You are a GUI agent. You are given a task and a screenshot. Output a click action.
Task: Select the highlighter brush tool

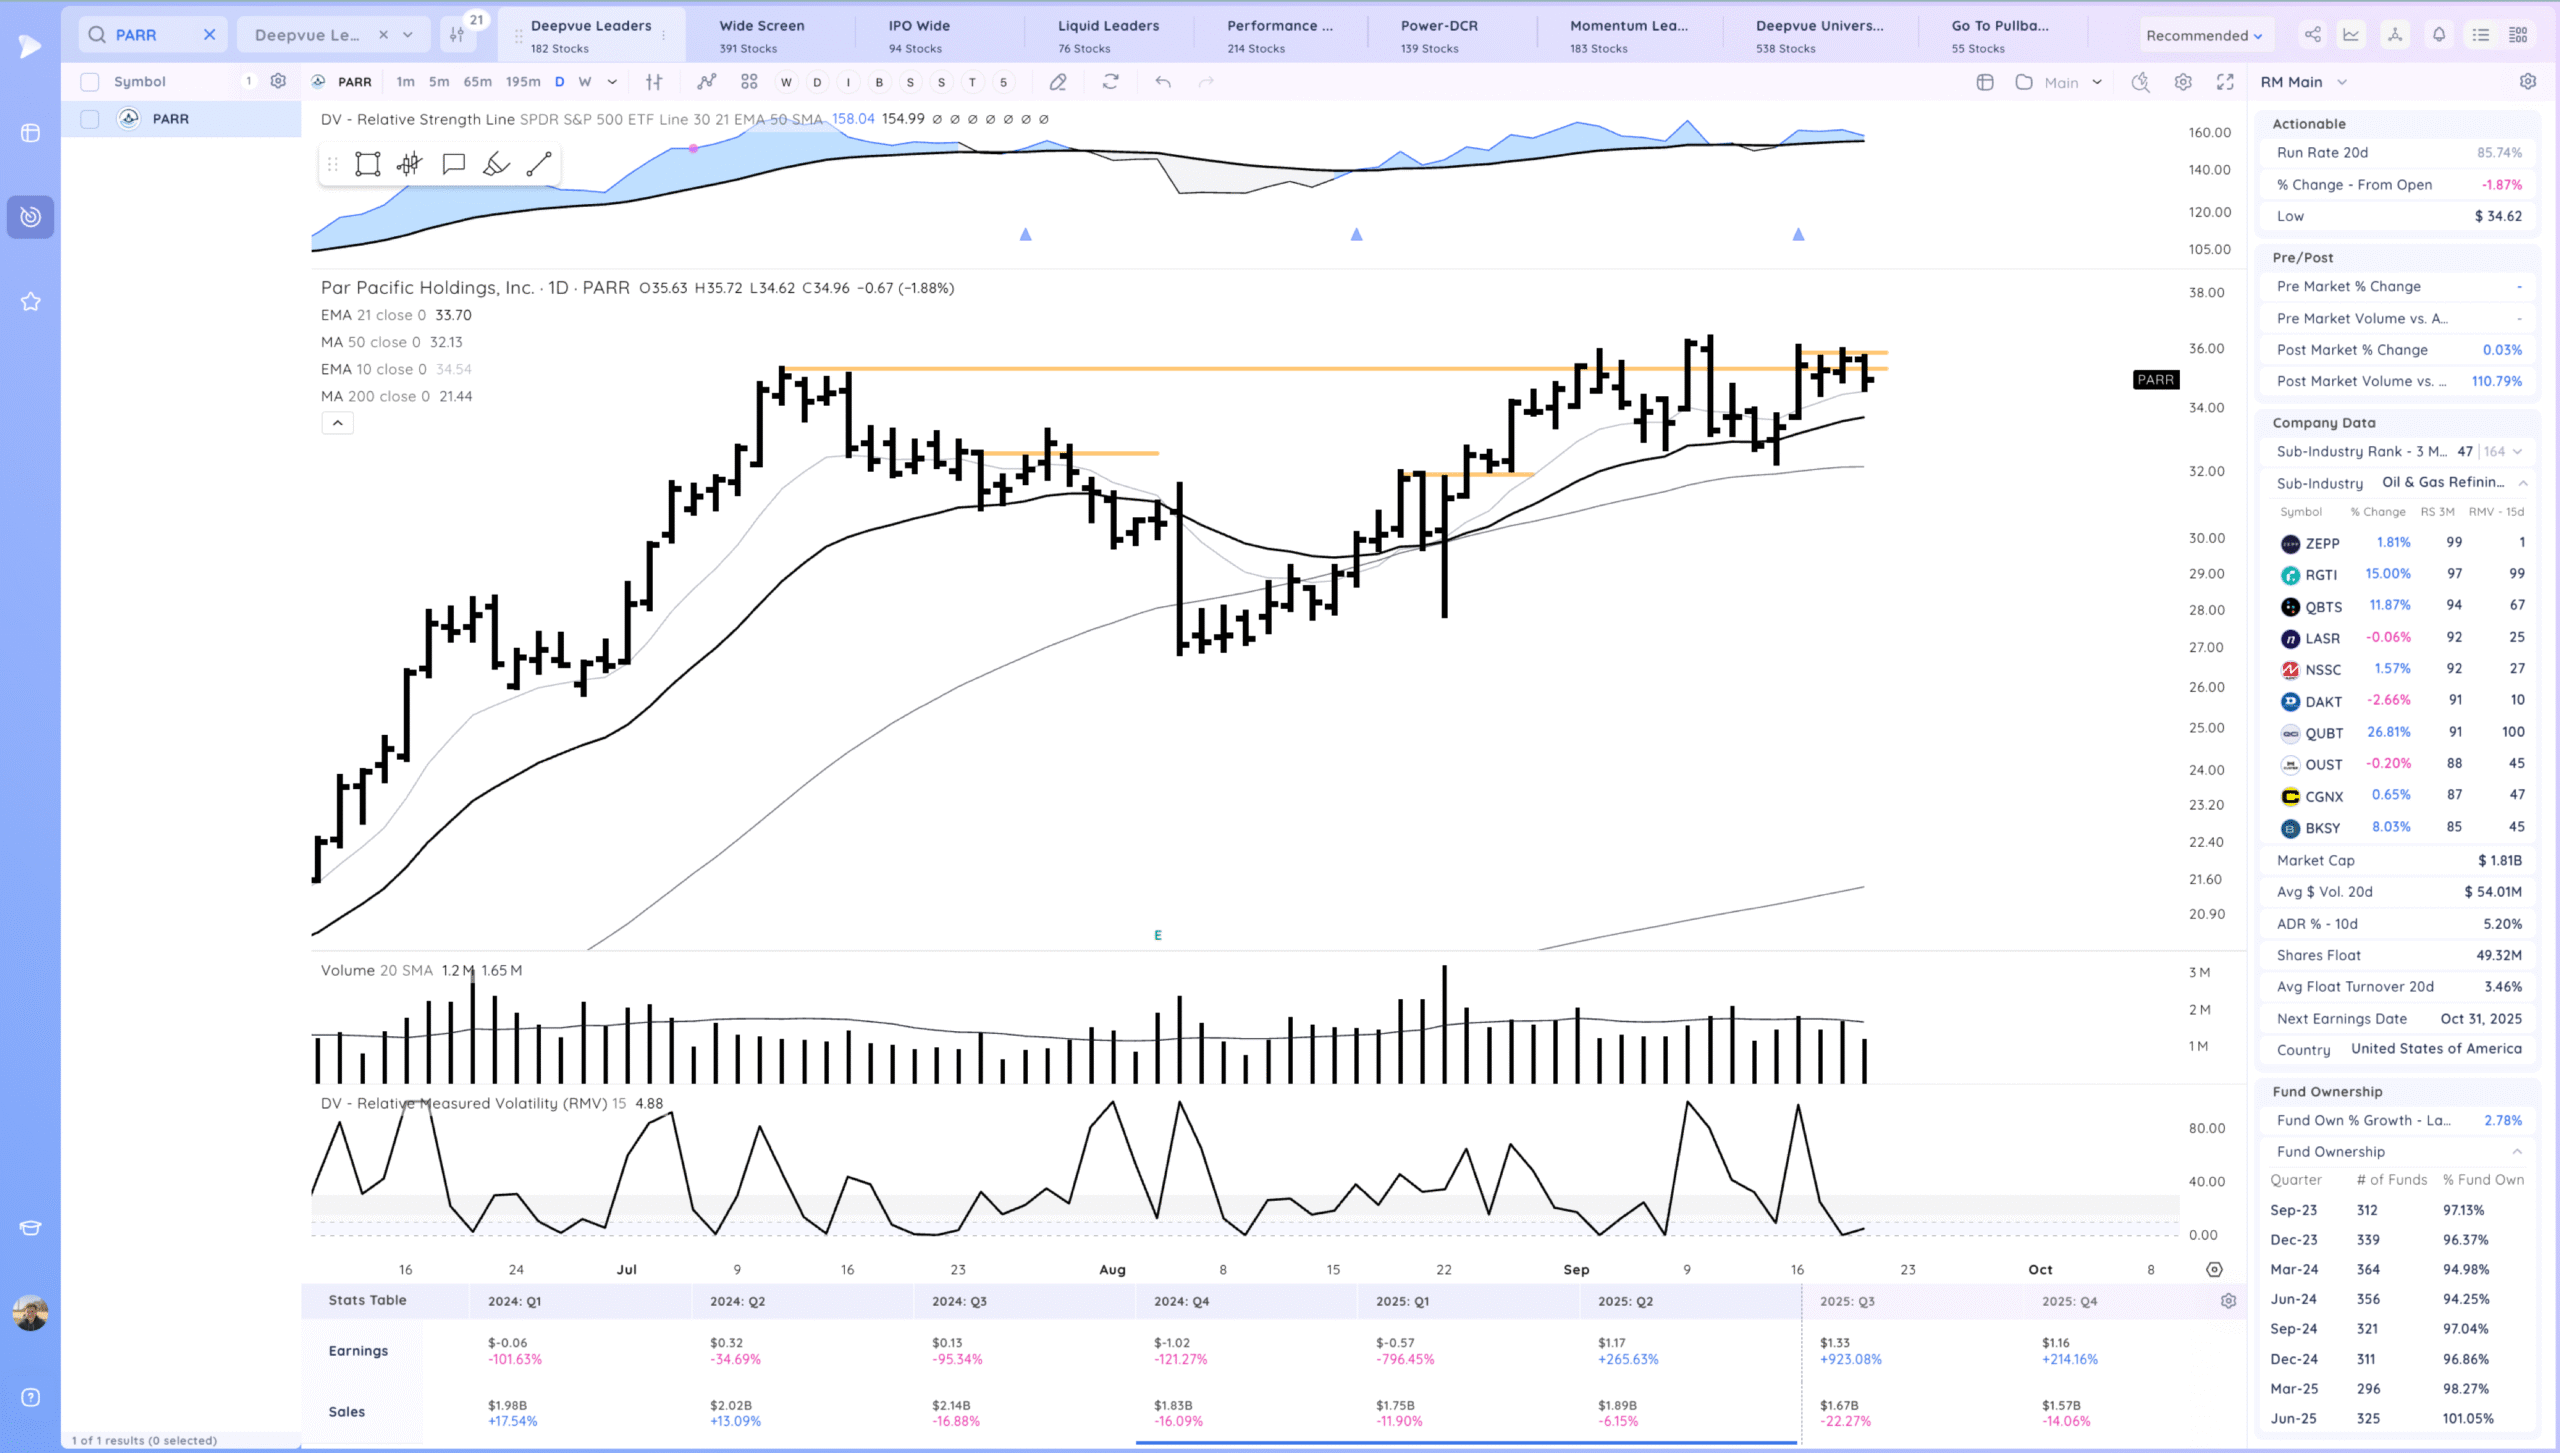click(x=496, y=164)
